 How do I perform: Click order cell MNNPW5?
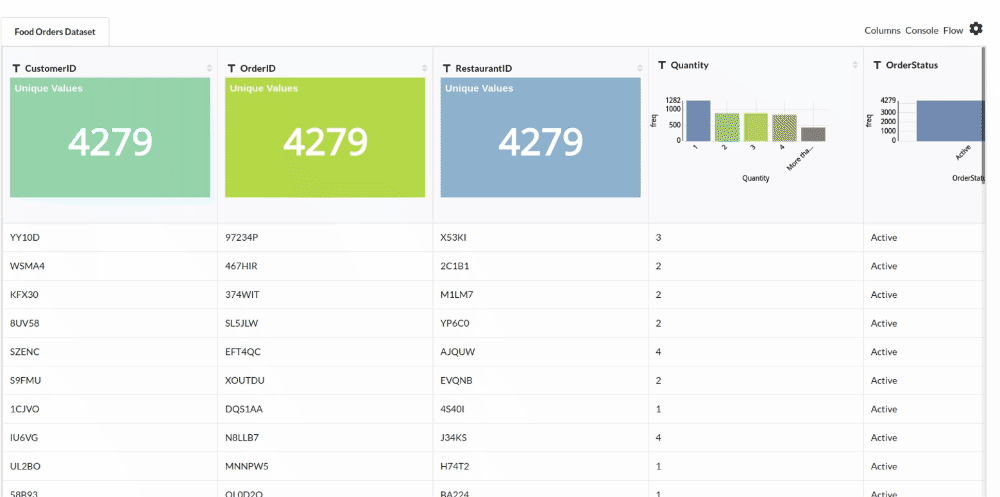click(x=247, y=467)
